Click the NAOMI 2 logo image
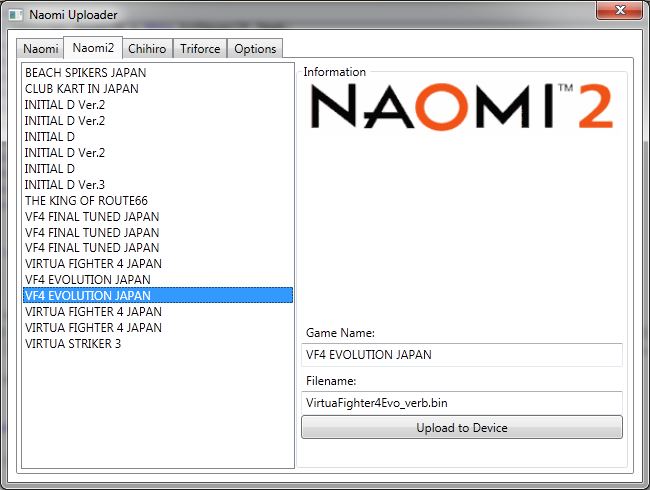Screen dimensions: 650x490 click(x=461, y=107)
